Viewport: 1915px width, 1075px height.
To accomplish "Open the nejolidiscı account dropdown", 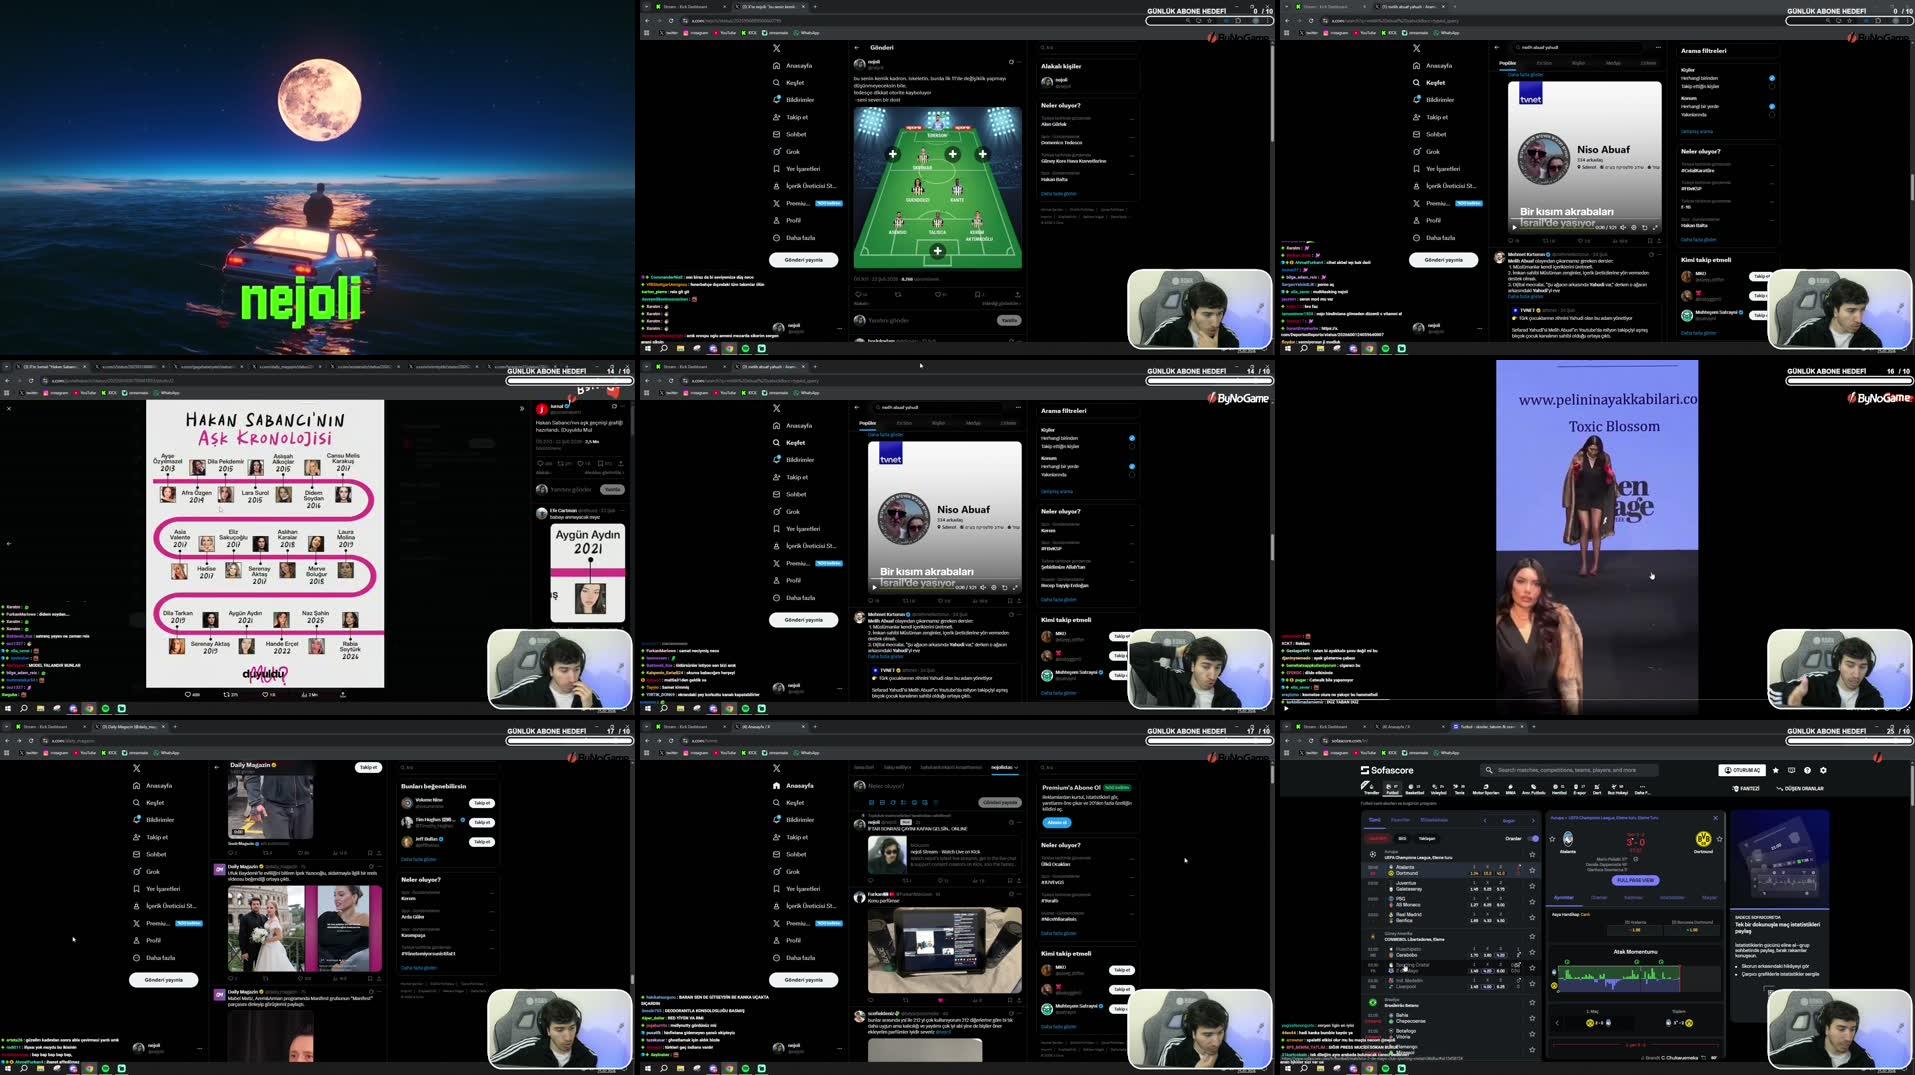I will (x=1001, y=766).
